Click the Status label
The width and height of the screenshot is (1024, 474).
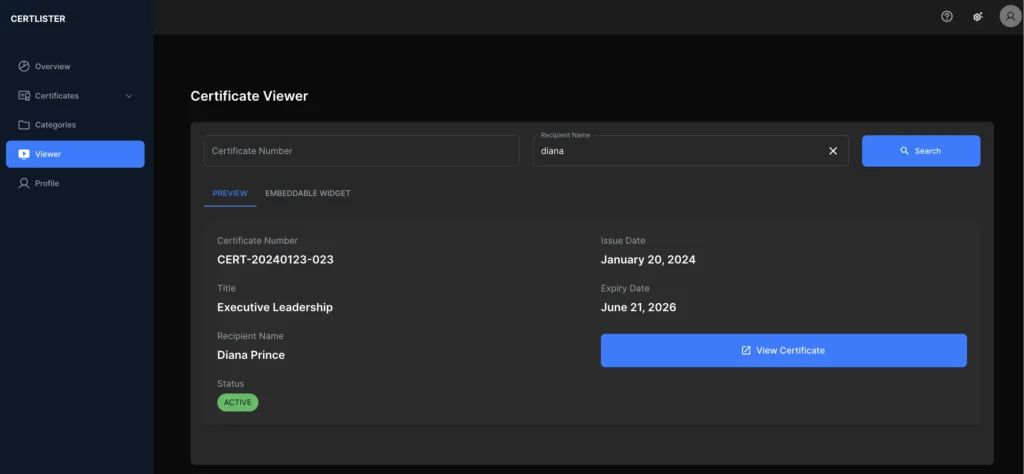click(230, 384)
